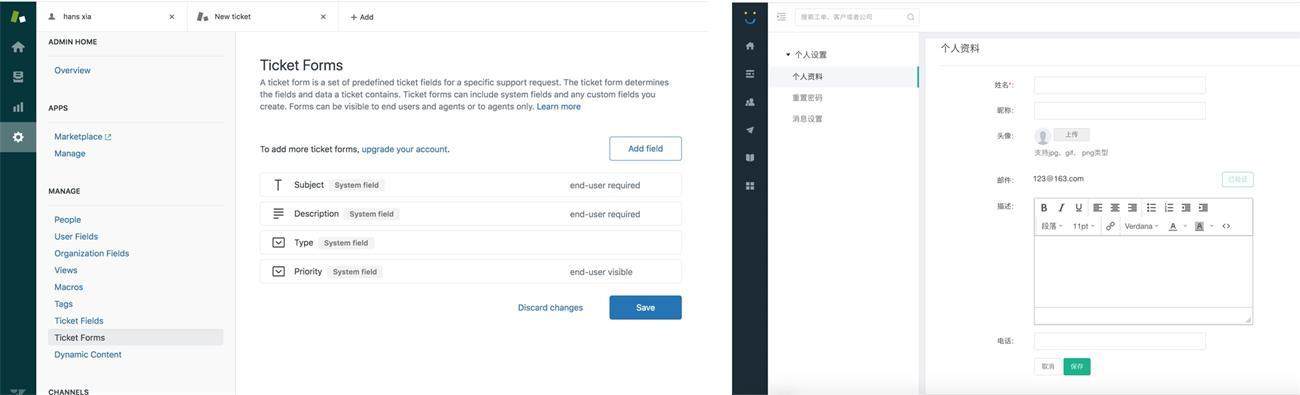Increase indent in editor
This screenshot has height=395, width=1300.
coord(1203,208)
